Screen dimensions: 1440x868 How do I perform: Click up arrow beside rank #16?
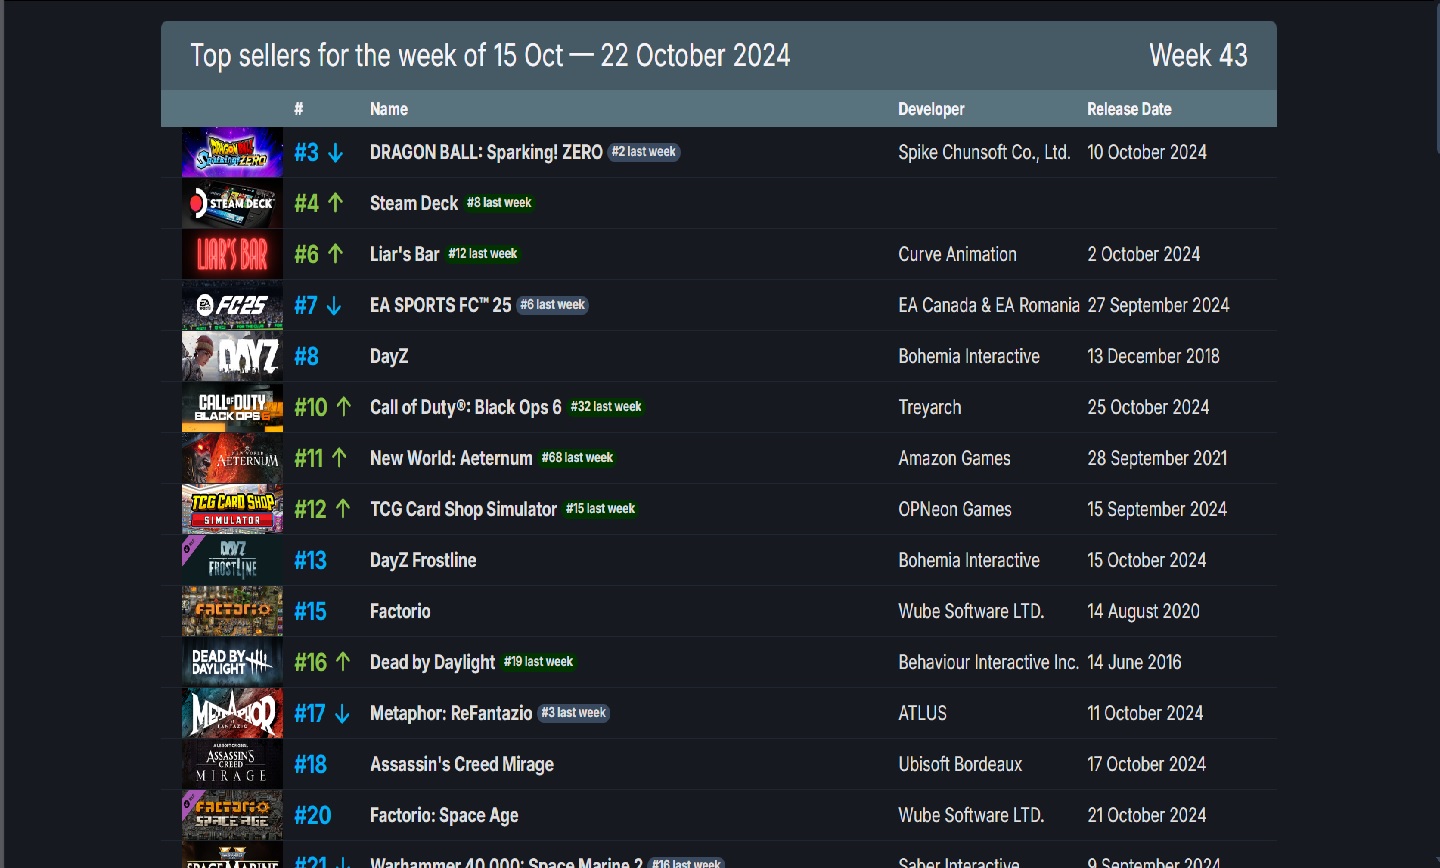pyautogui.click(x=343, y=662)
